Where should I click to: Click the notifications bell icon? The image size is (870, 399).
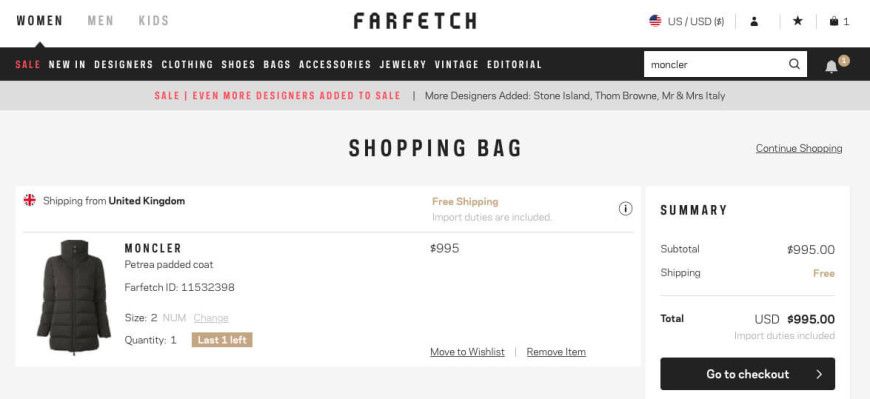[x=831, y=68]
